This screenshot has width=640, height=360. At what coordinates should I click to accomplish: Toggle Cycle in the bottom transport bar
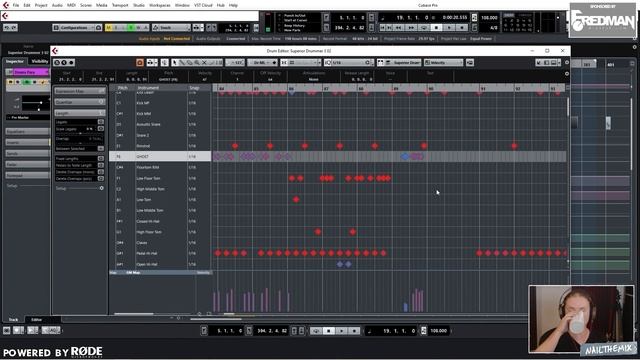(x=316, y=331)
